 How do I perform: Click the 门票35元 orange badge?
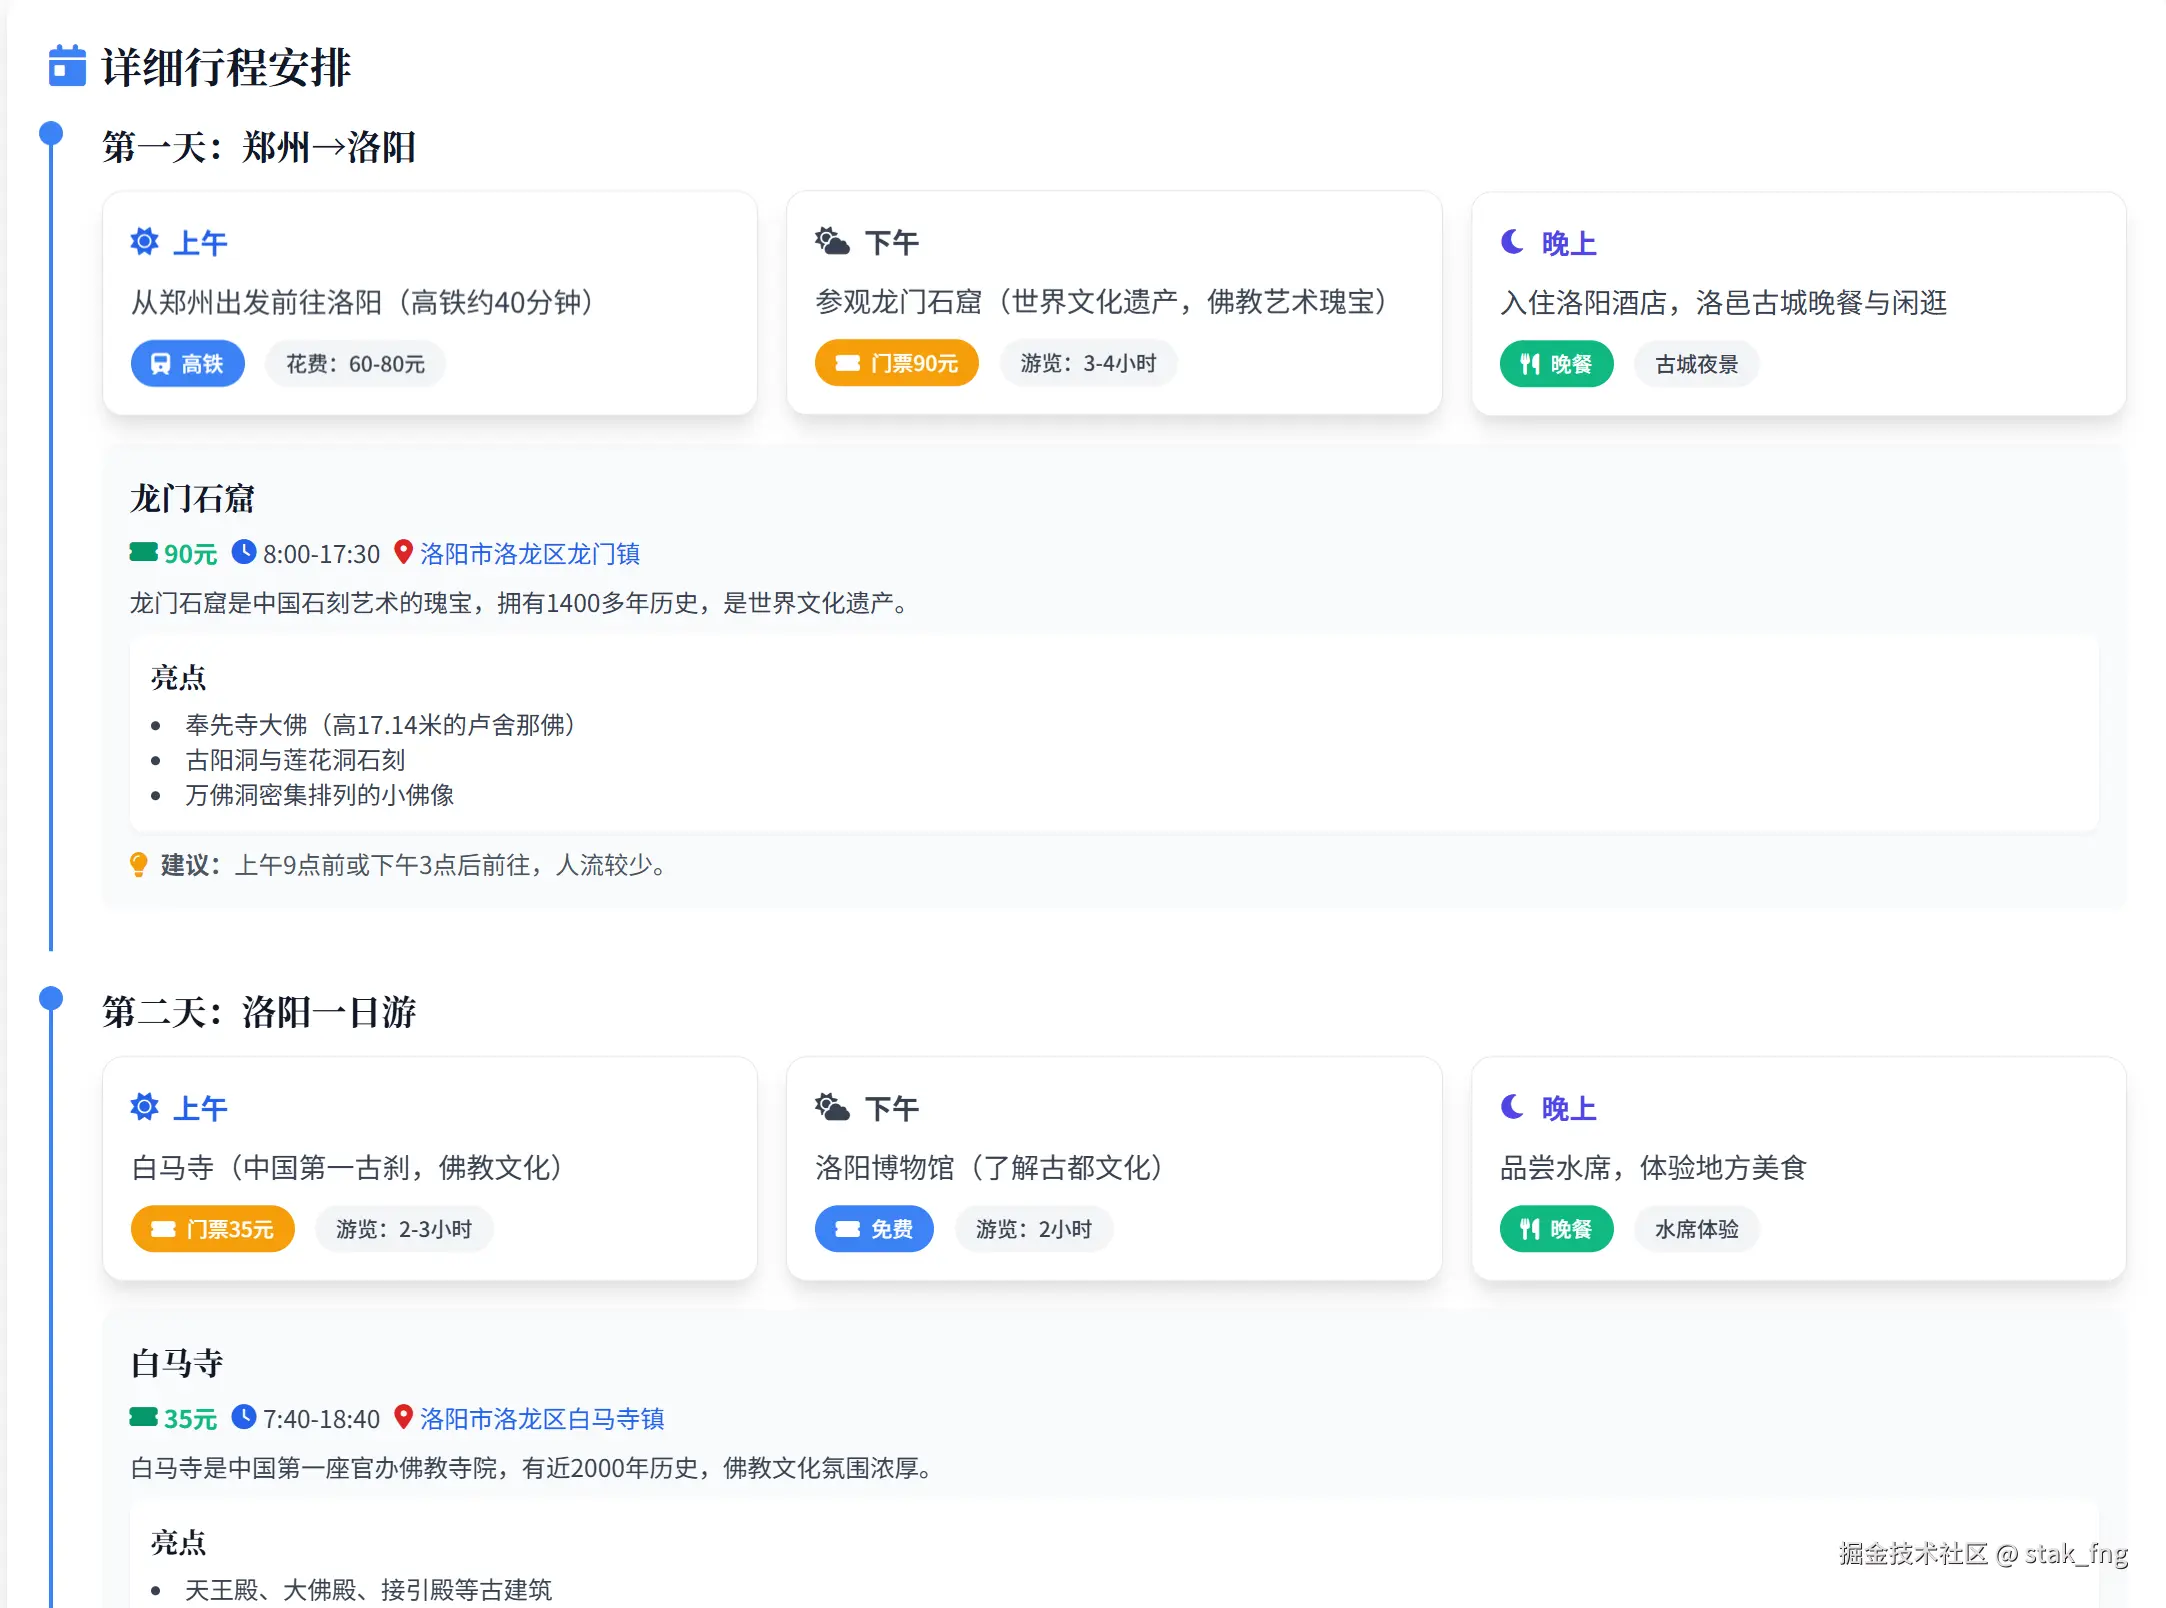tap(212, 1229)
